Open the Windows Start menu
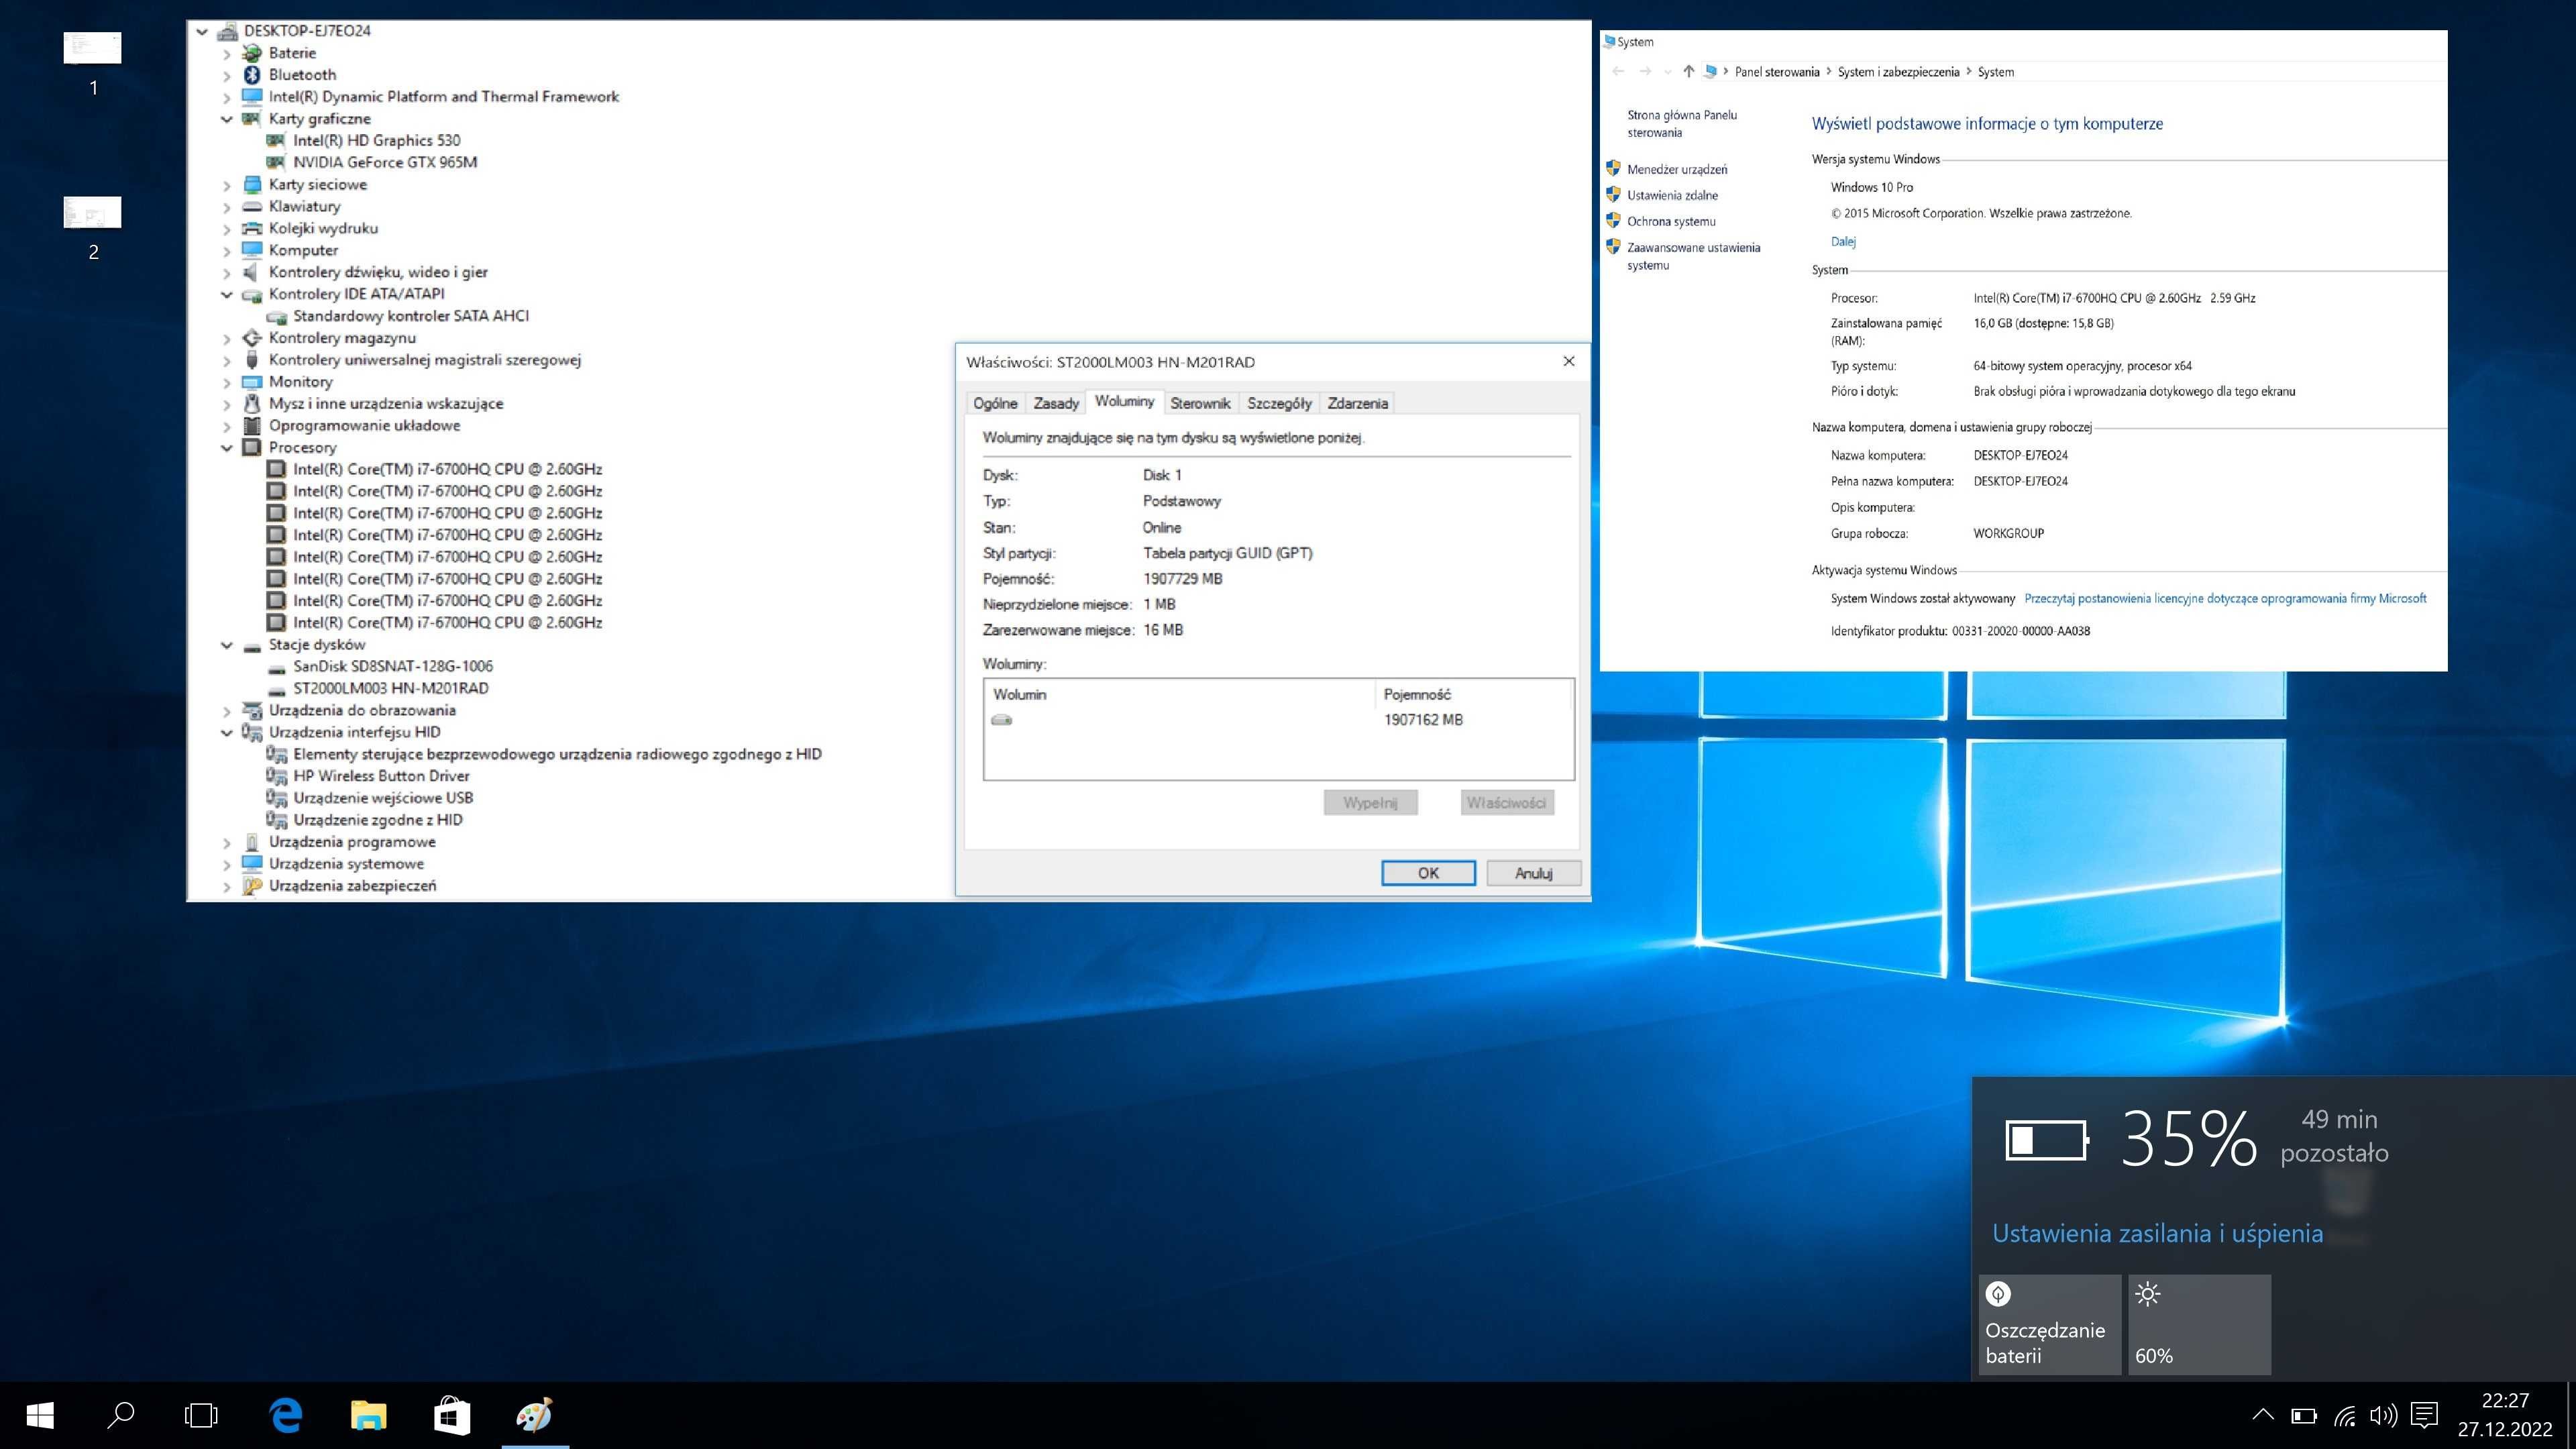 point(40,1415)
